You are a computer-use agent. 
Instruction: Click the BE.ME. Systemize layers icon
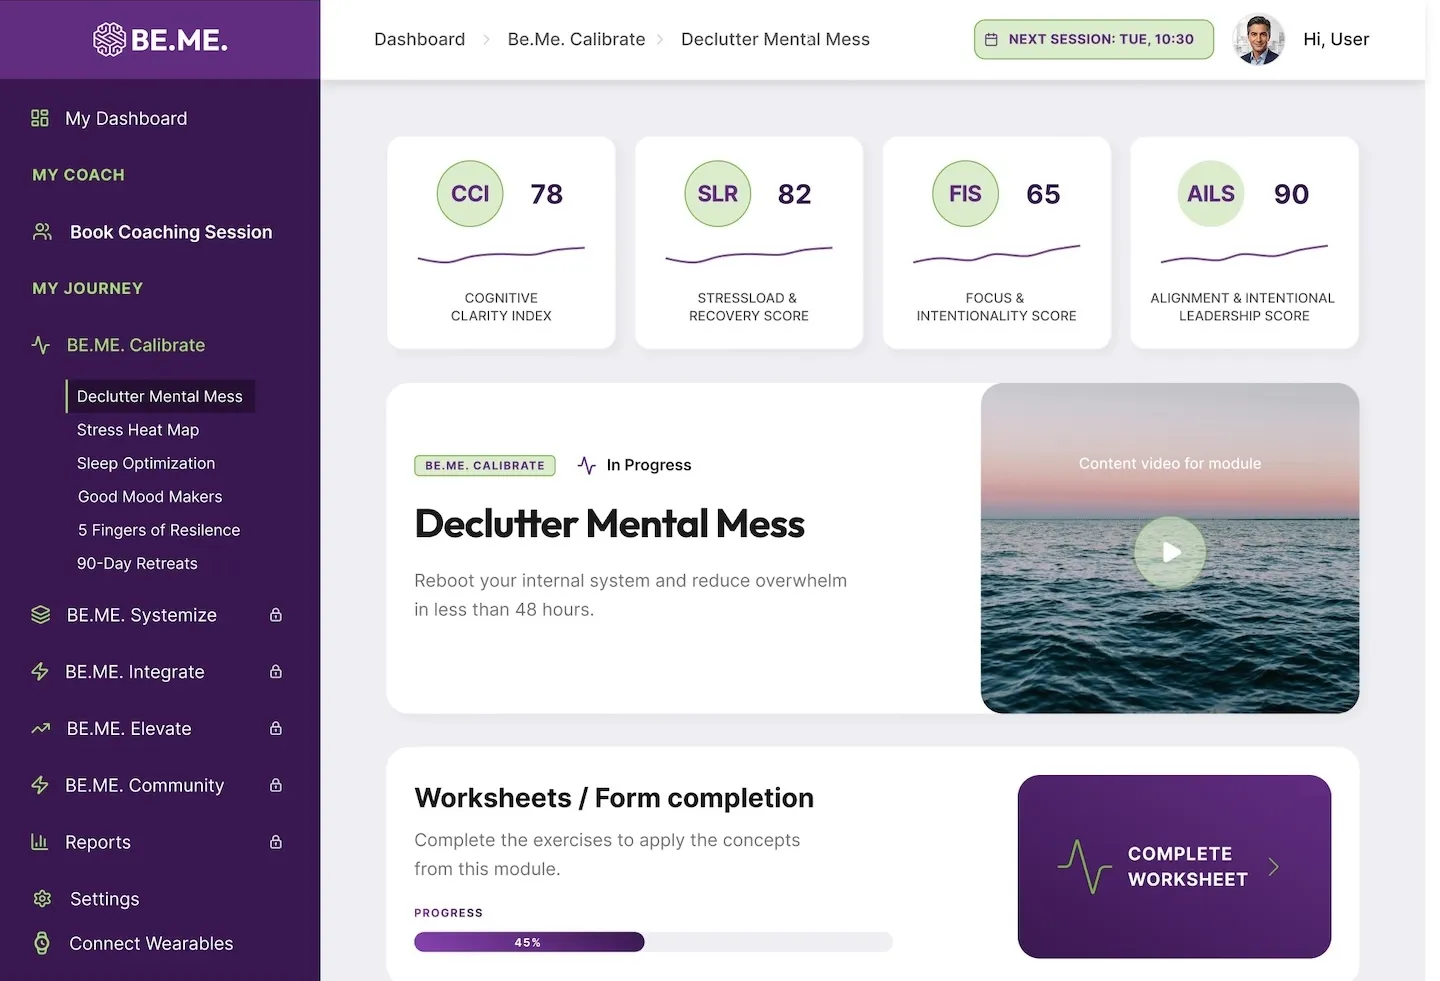40,615
